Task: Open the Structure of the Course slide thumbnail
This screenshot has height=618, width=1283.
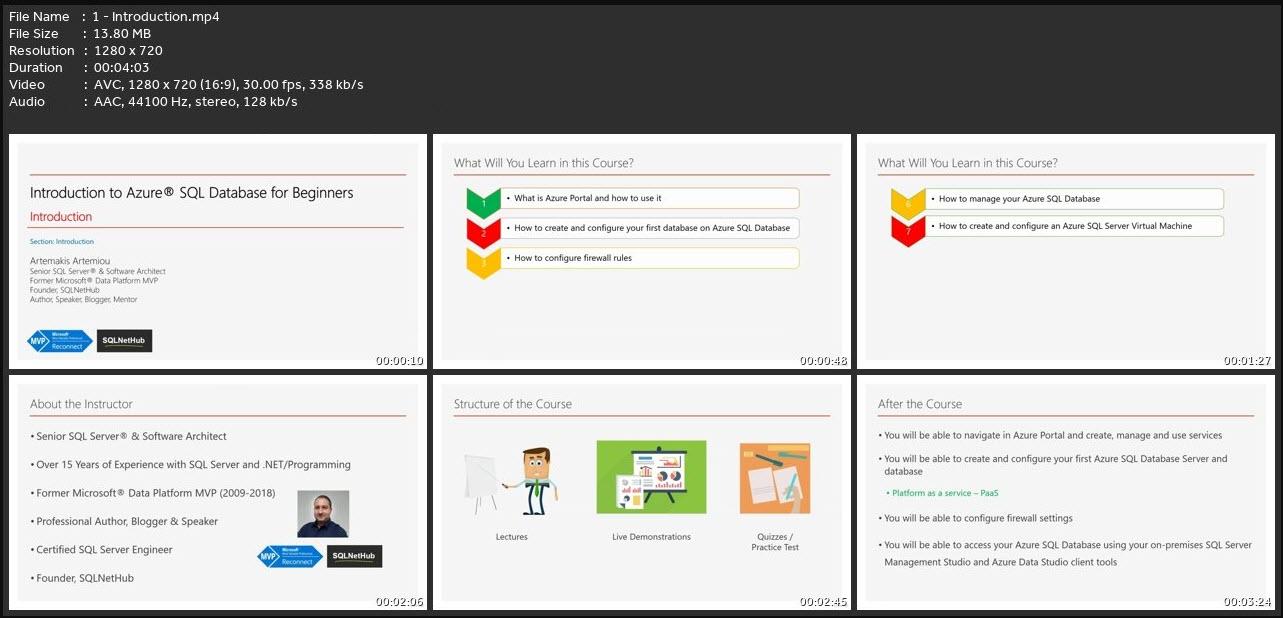Action: pos(641,491)
